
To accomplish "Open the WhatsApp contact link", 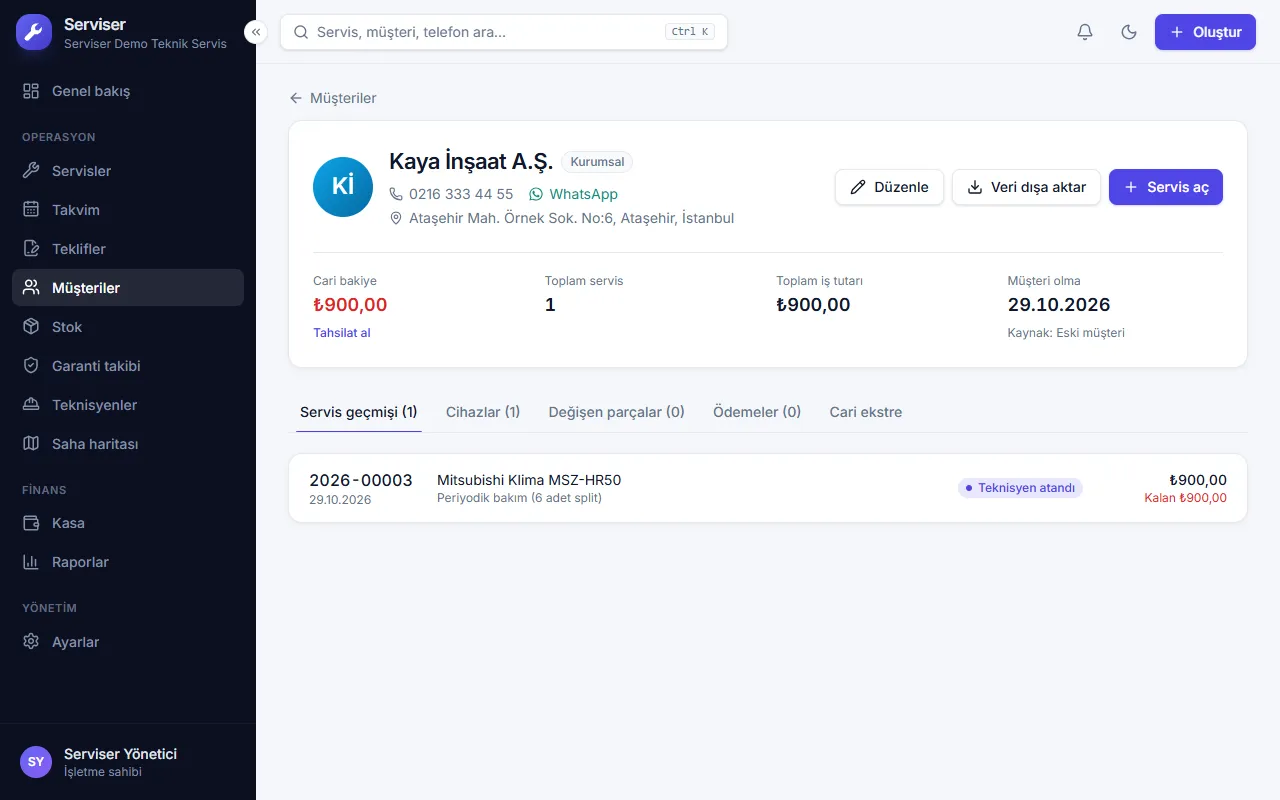I will [573, 194].
